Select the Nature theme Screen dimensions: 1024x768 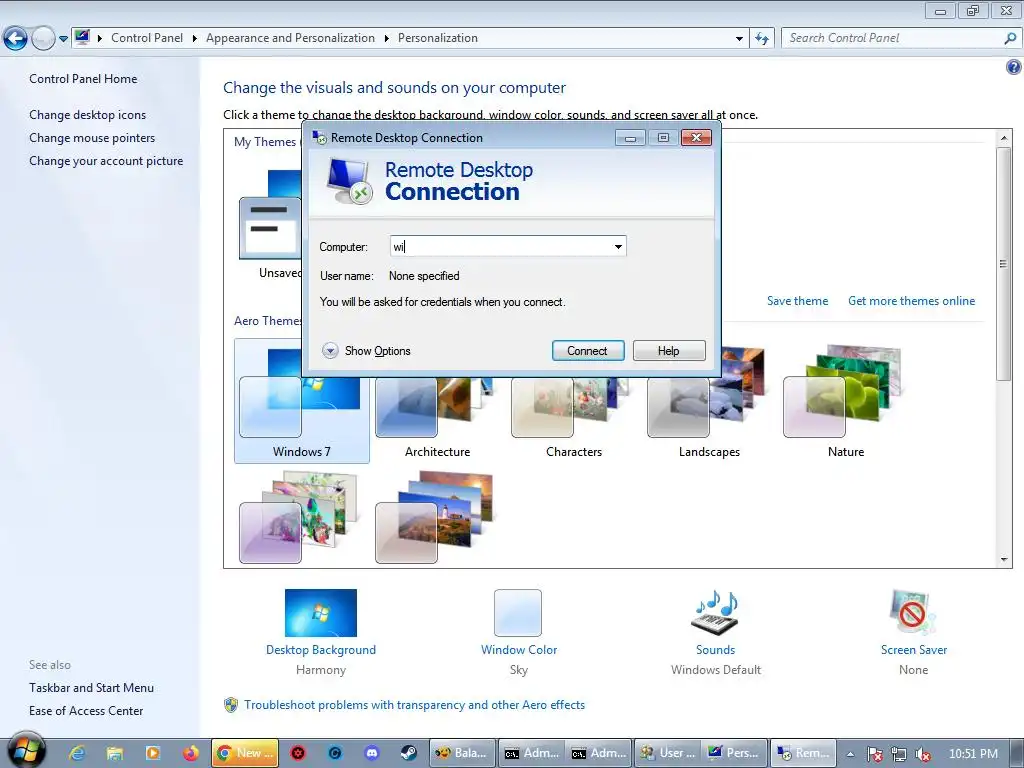[x=846, y=401]
